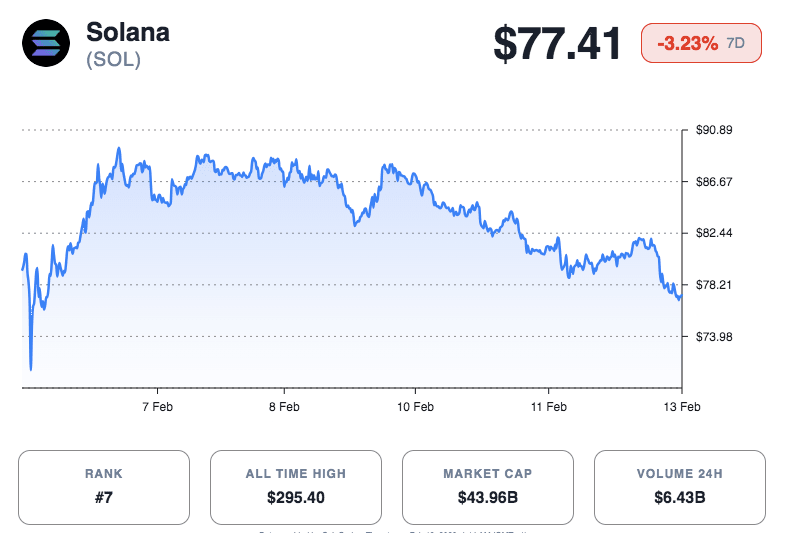The width and height of the screenshot is (790, 533).
Task: Click the $82.44 price axis label
Action: (715, 233)
